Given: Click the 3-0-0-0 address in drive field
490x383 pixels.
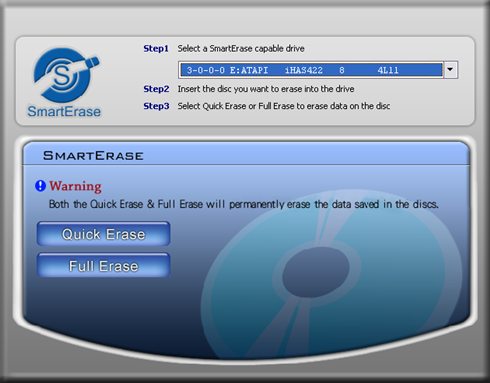Looking at the screenshot, I should tap(205, 70).
